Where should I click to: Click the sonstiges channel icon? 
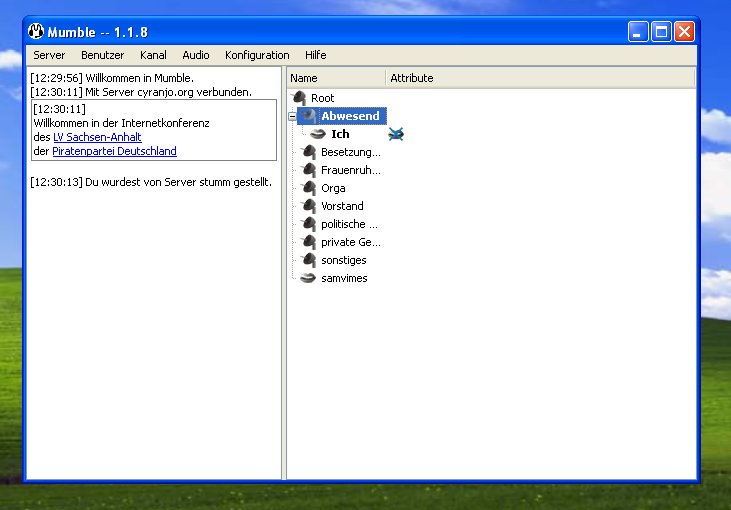coord(309,260)
